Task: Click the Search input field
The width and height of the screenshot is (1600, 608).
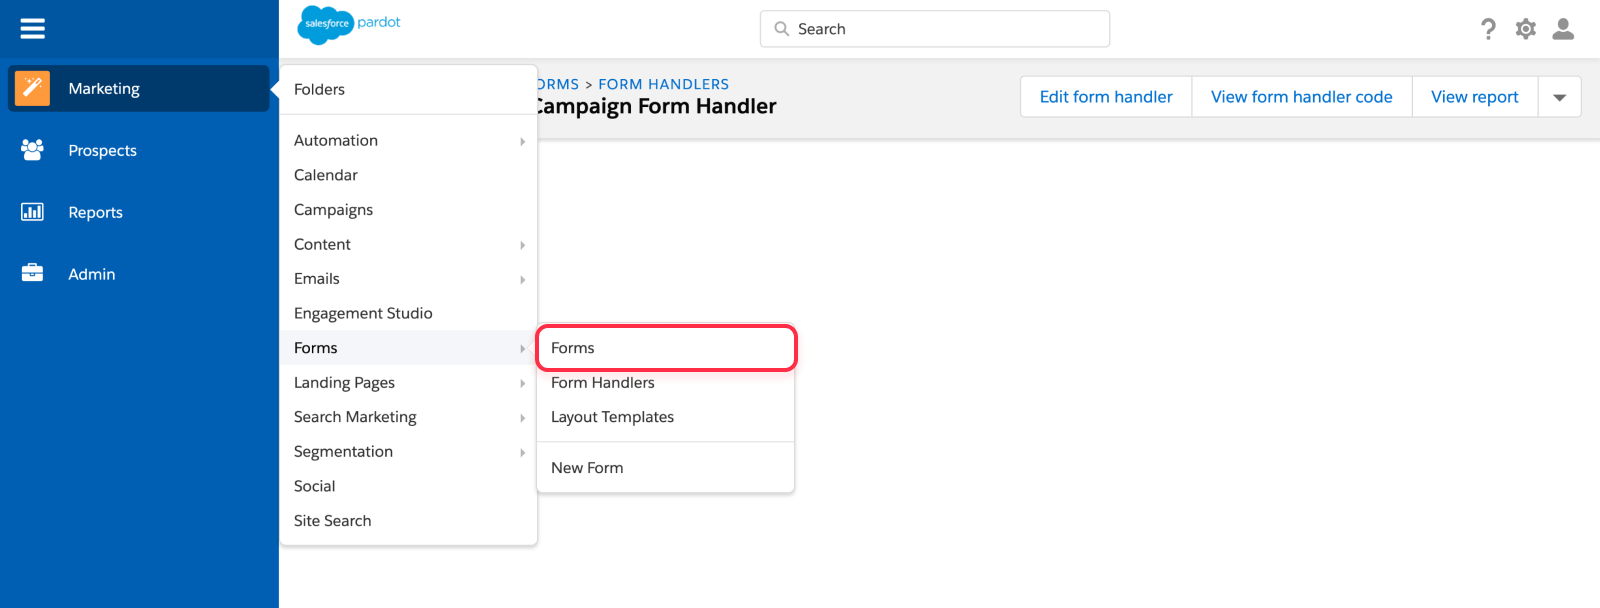Action: click(935, 28)
